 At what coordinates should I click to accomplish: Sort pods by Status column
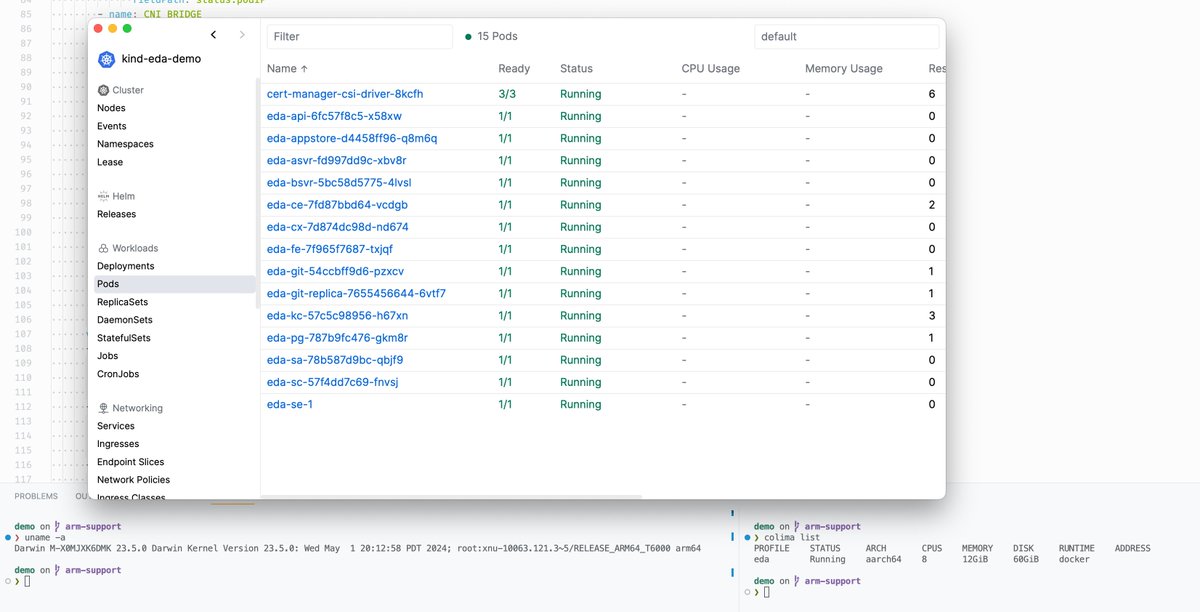pyautogui.click(x=576, y=69)
